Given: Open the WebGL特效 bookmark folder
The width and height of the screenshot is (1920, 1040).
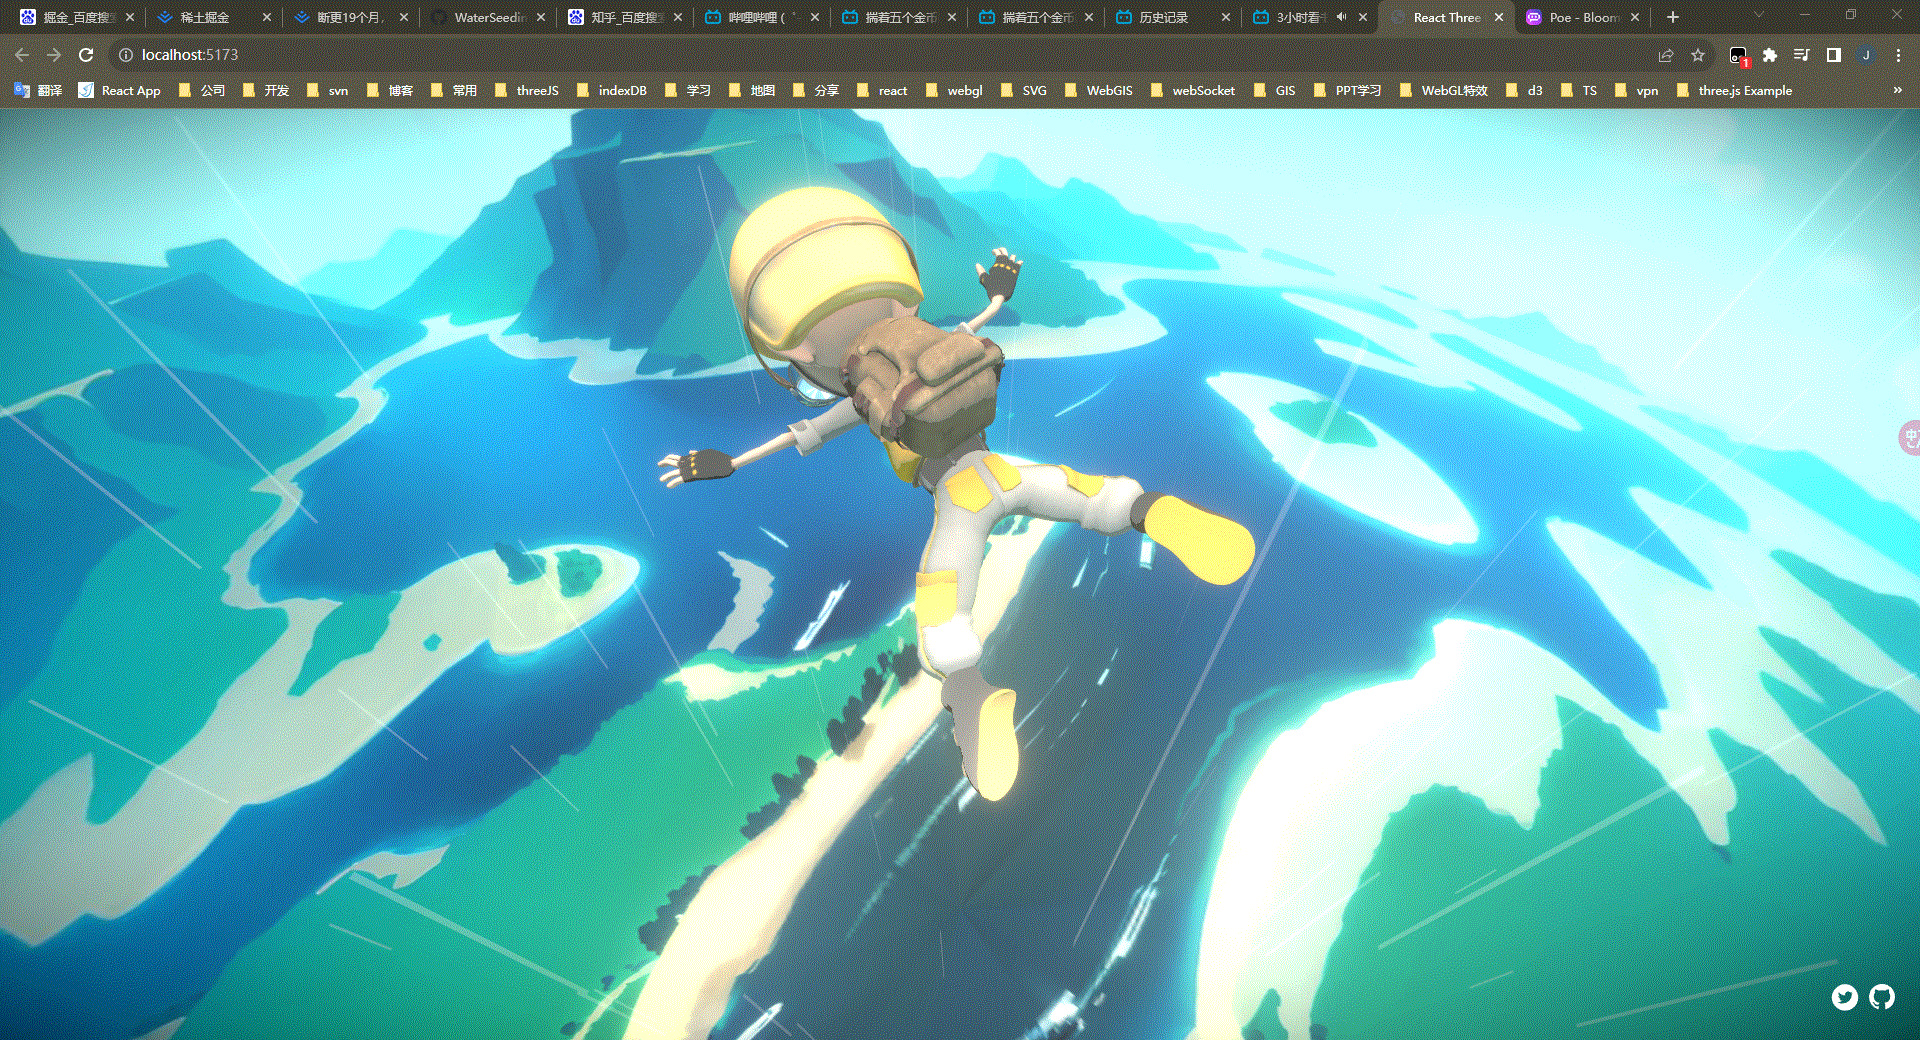Looking at the screenshot, I should point(1443,90).
